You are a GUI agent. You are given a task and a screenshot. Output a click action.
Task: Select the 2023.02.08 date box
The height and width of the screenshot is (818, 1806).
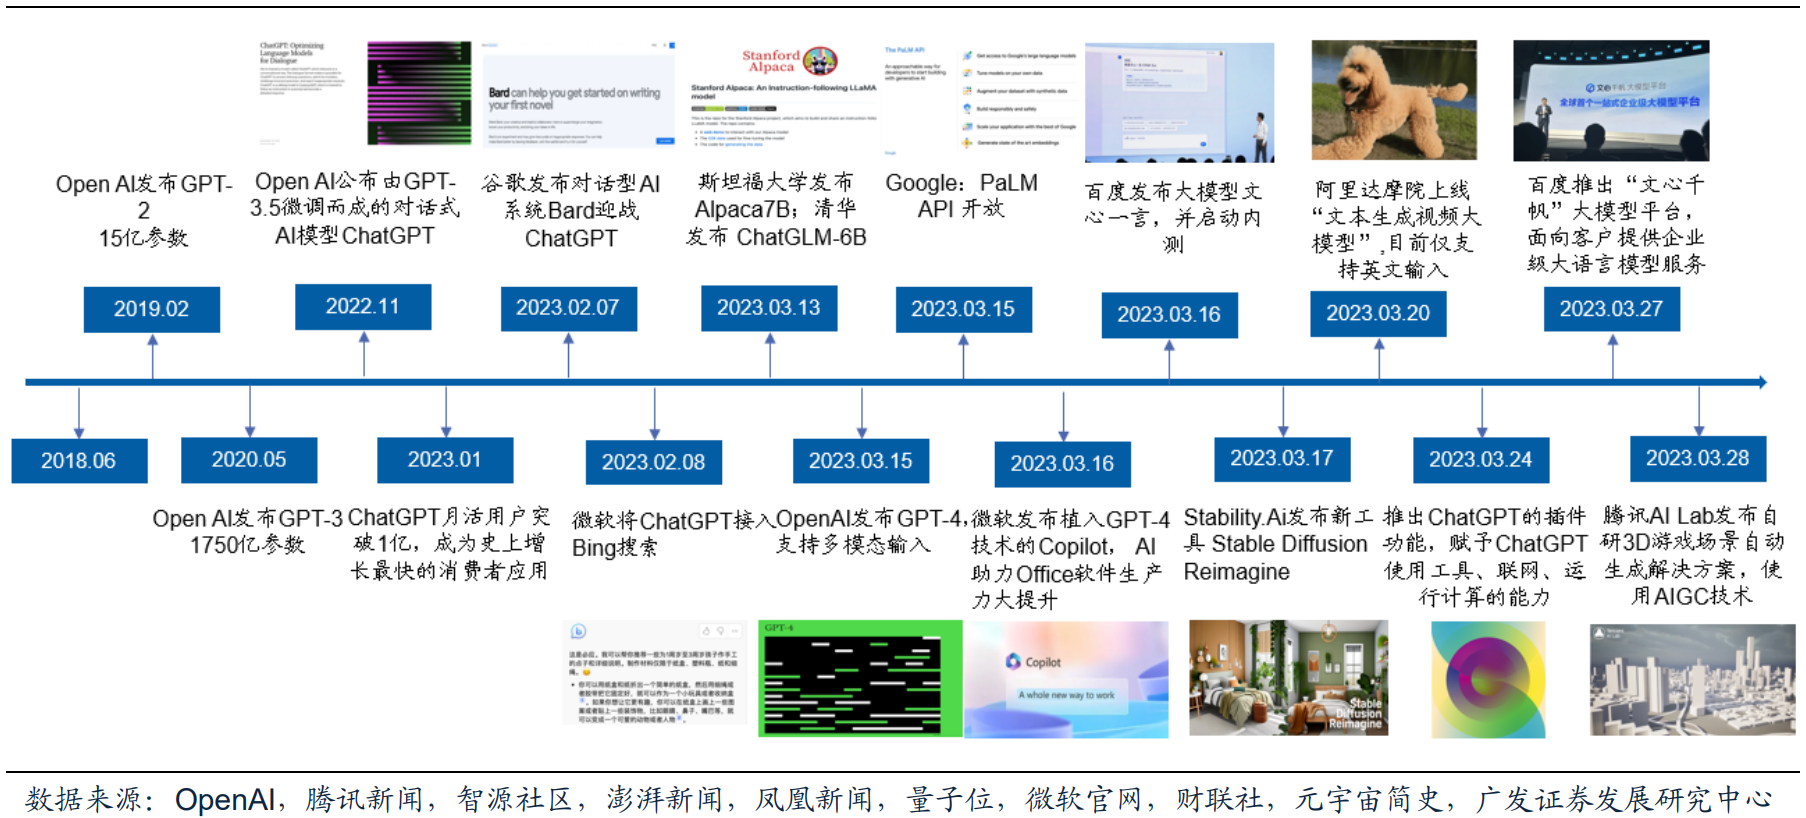click(654, 463)
